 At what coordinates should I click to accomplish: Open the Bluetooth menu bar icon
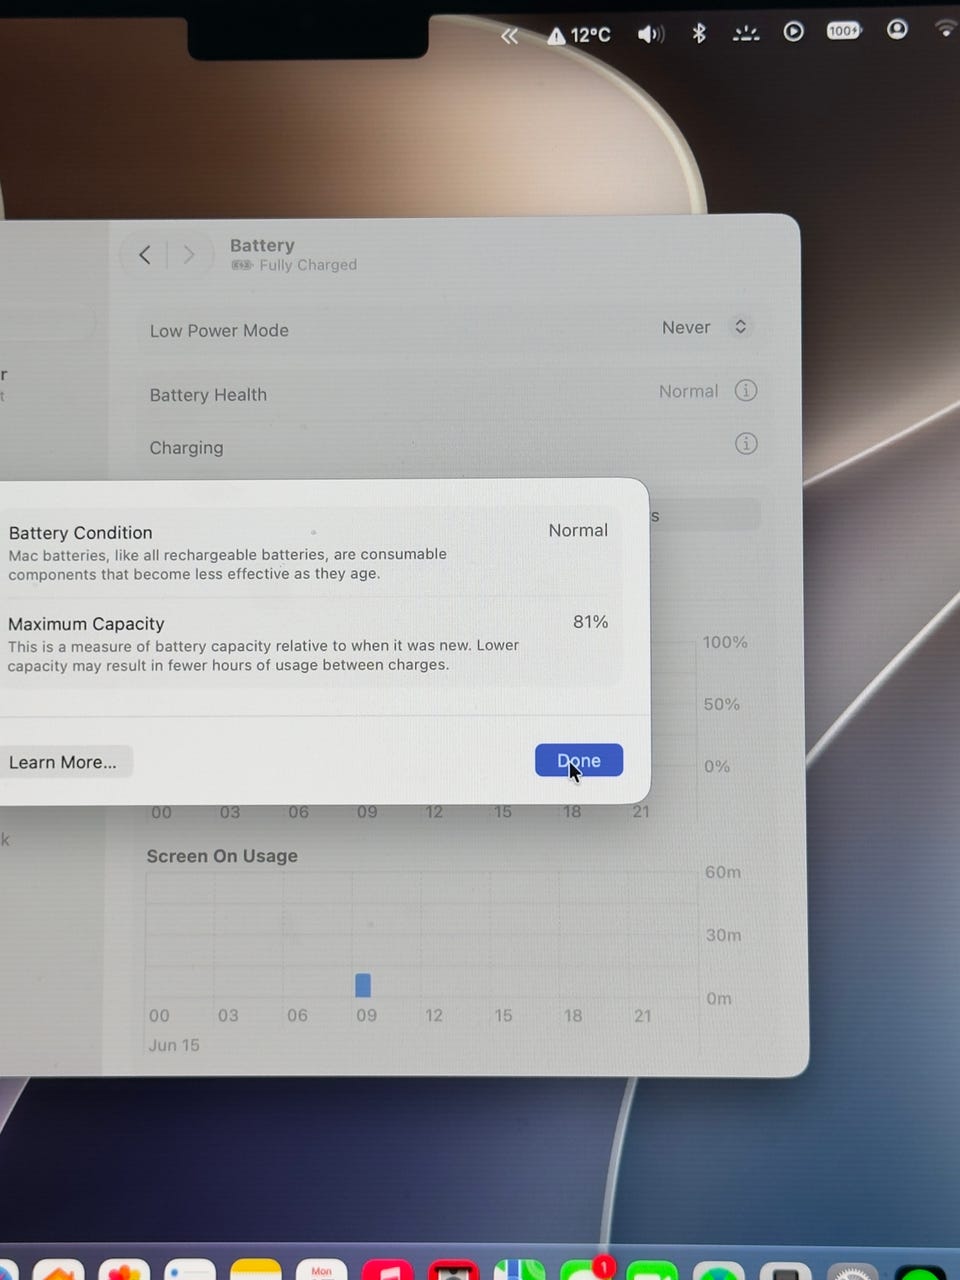[699, 33]
